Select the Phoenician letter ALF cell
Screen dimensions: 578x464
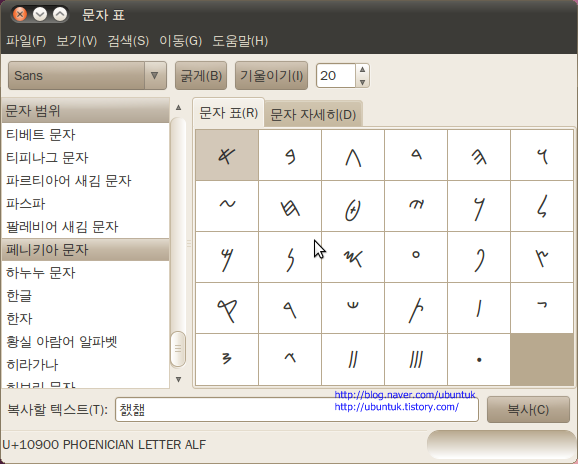point(227,155)
